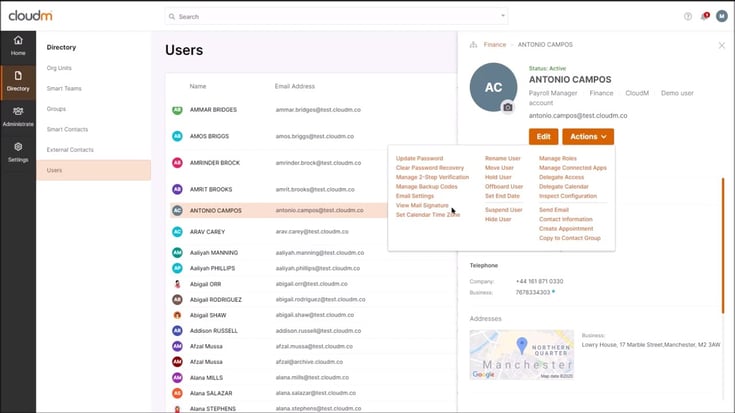Click the help question mark icon
Screen dimensions: 735x413
tap(688, 16)
